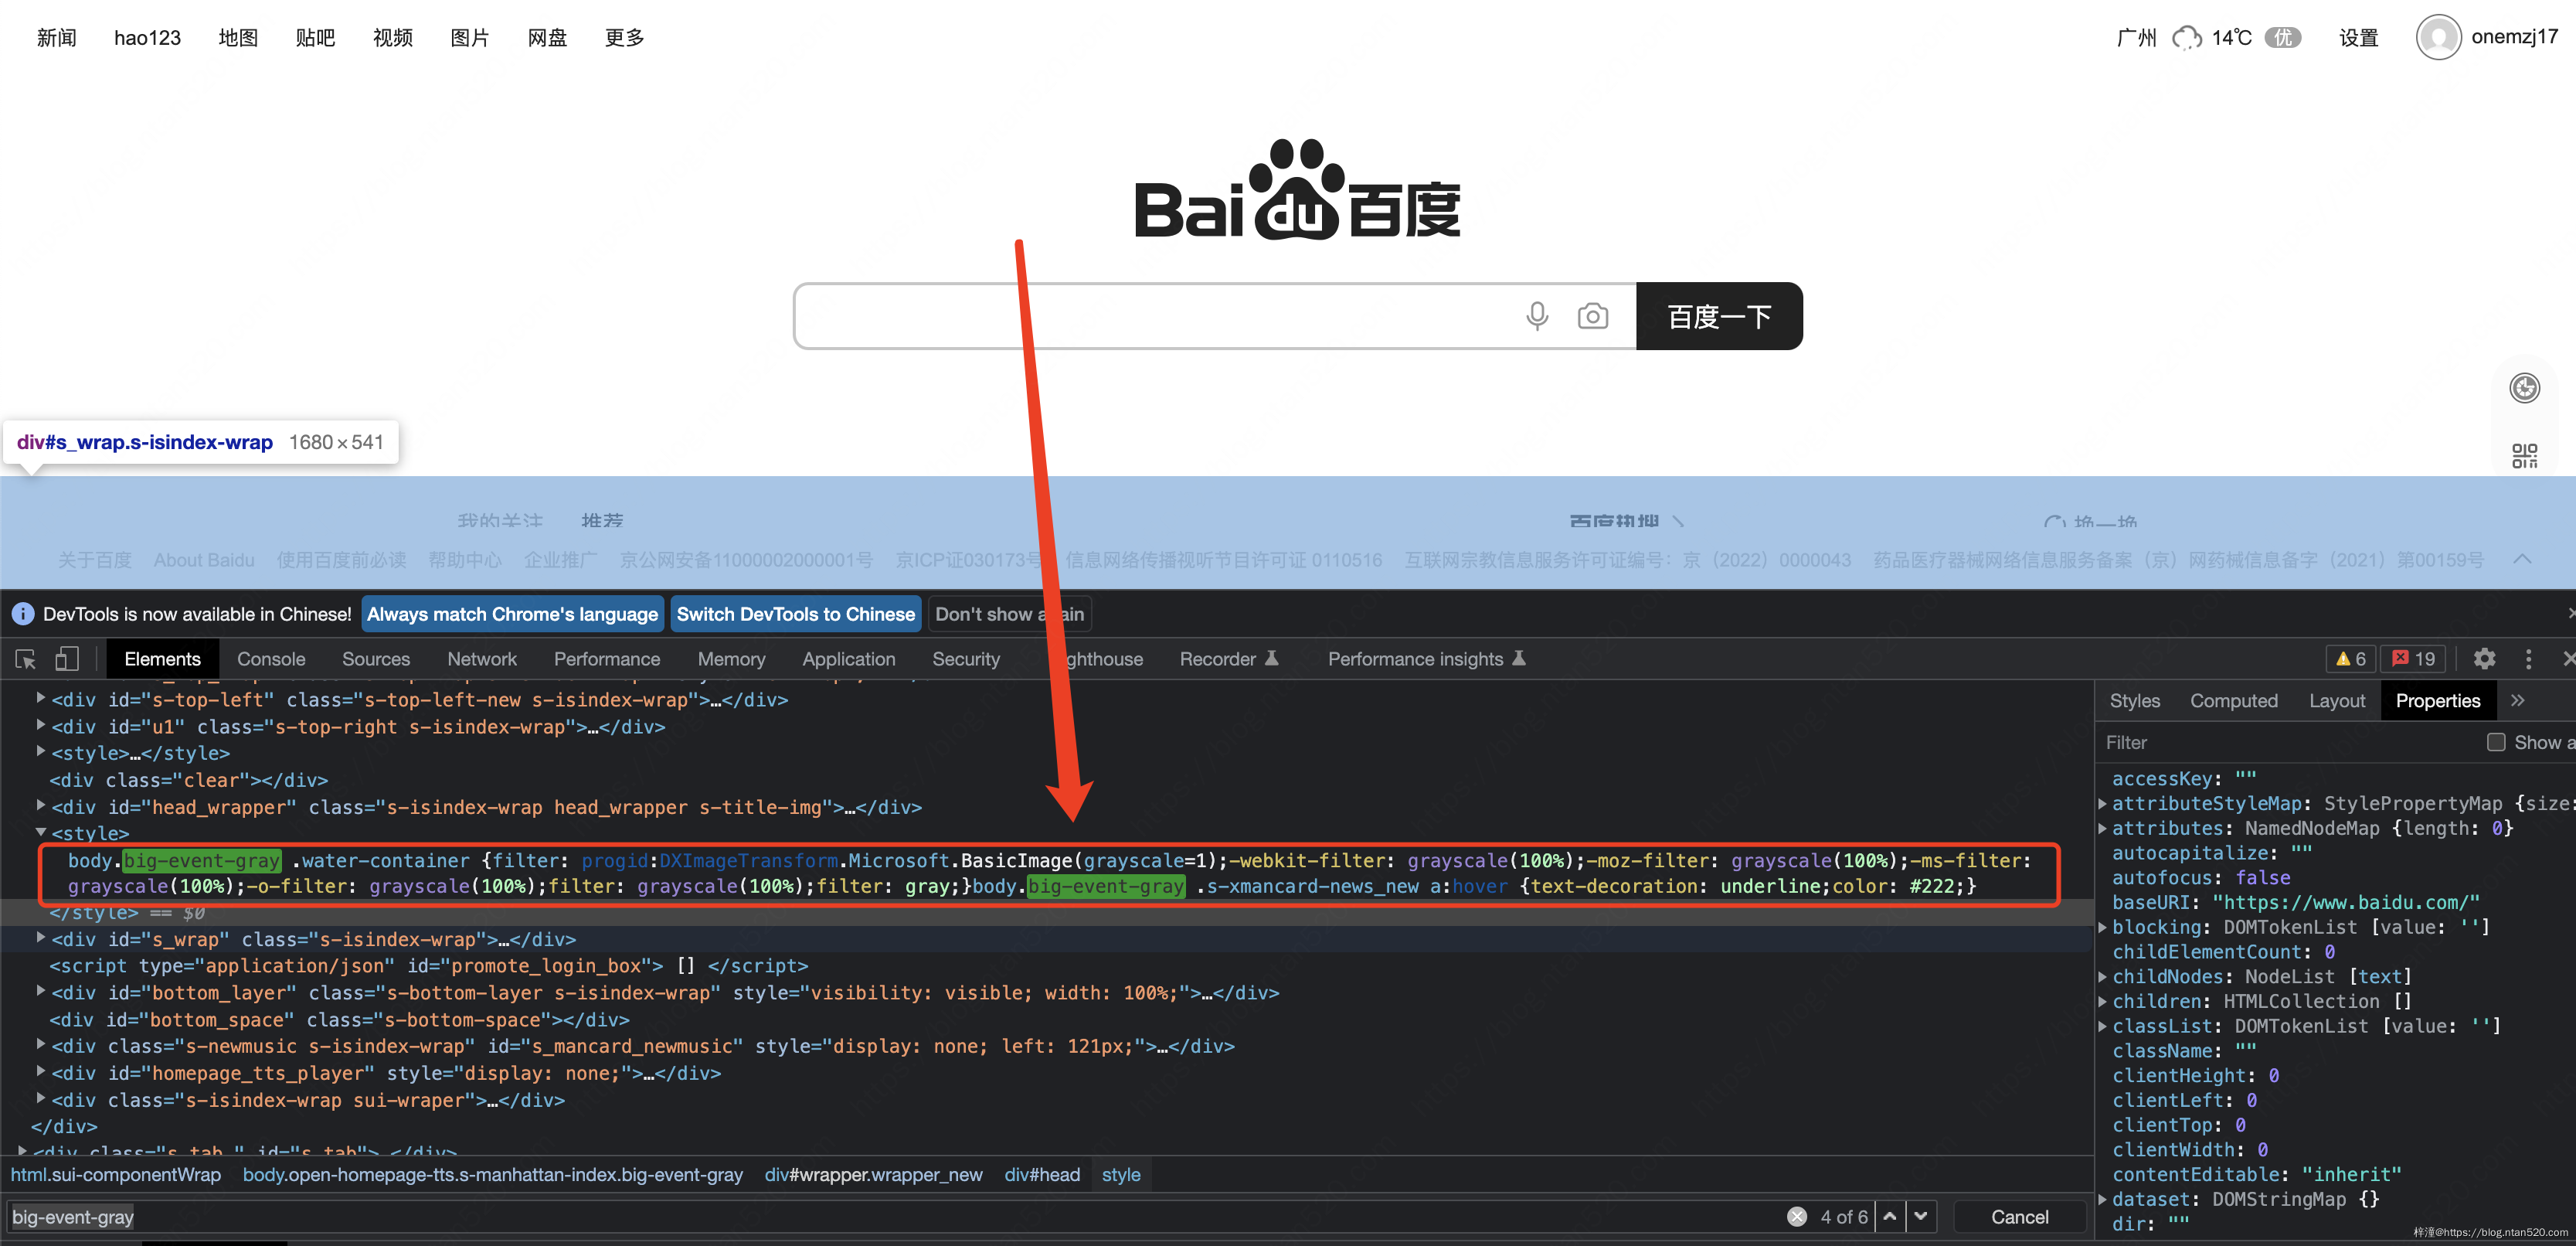The width and height of the screenshot is (2576, 1246).
Task: Expand the homepage_tts_player div node
Action: pyautogui.click(x=41, y=1071)
